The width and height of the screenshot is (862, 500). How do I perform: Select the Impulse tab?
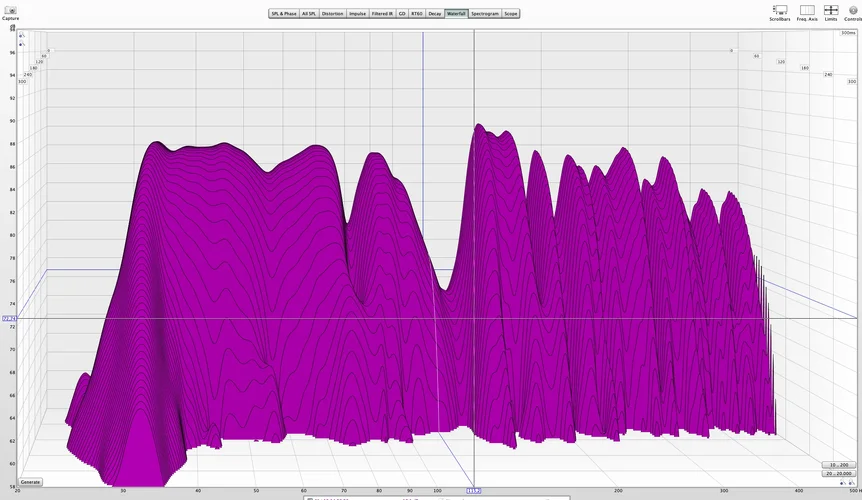coord(357,14)
